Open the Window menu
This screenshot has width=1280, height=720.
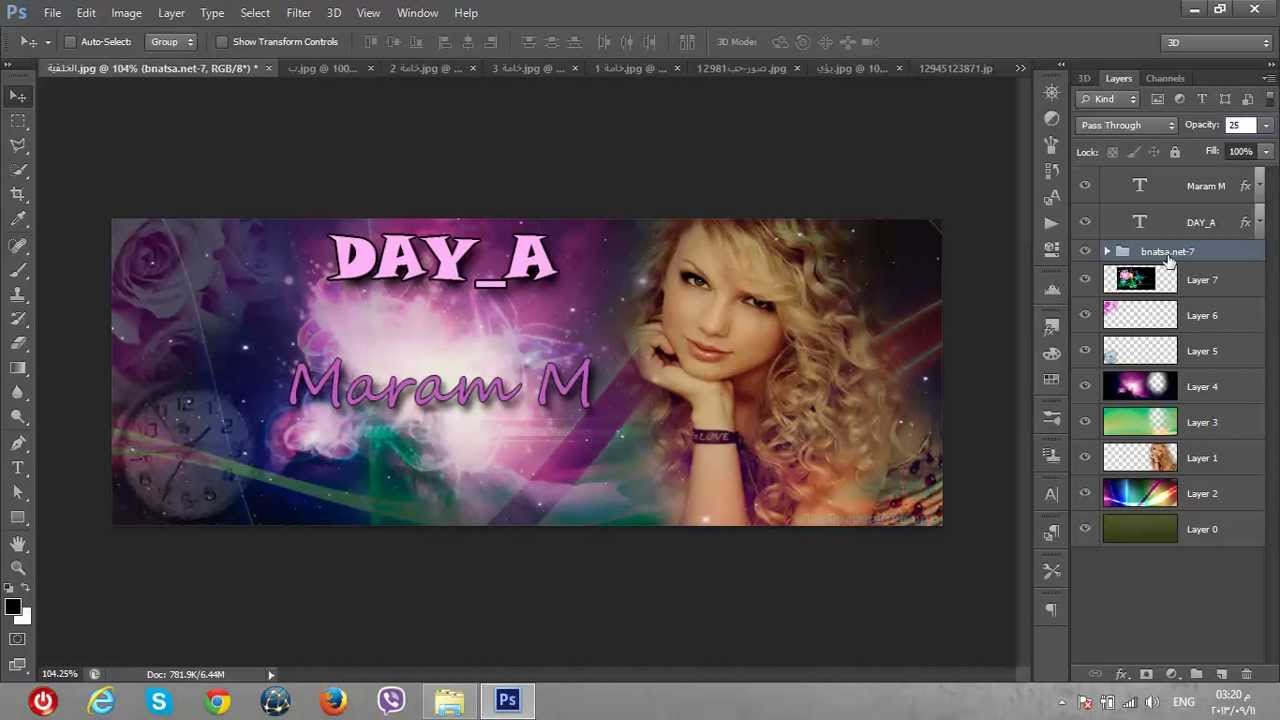pyautogui.click(x=417, y=13)
